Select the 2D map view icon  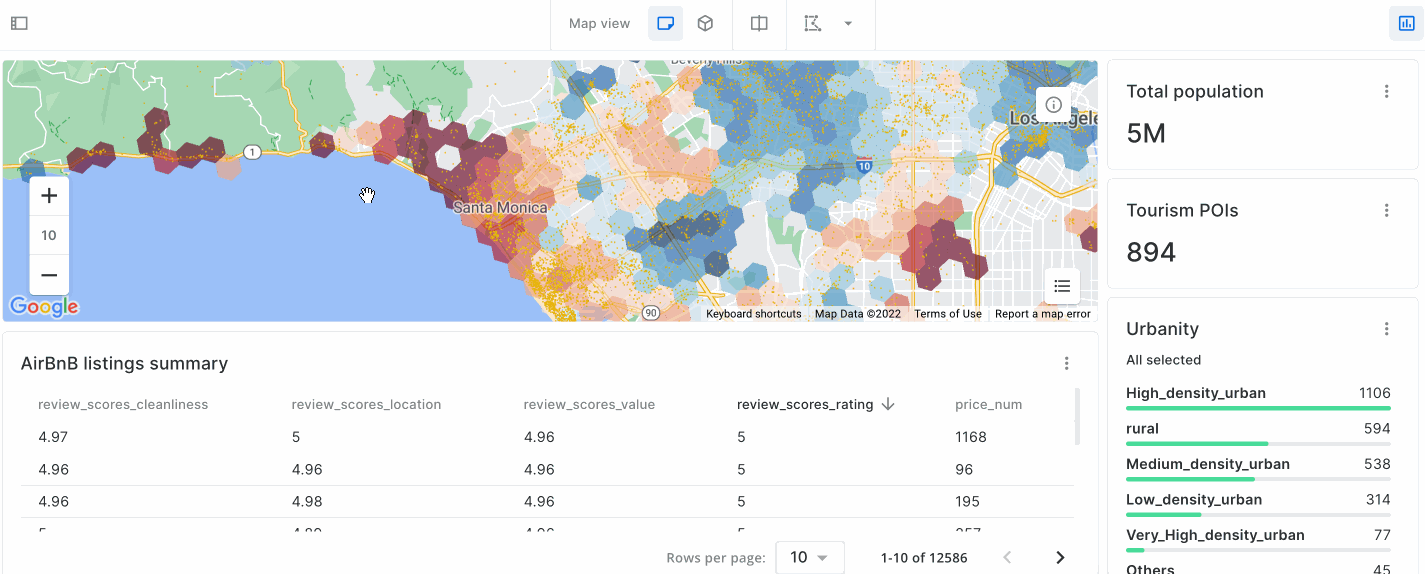pos(665,23)
